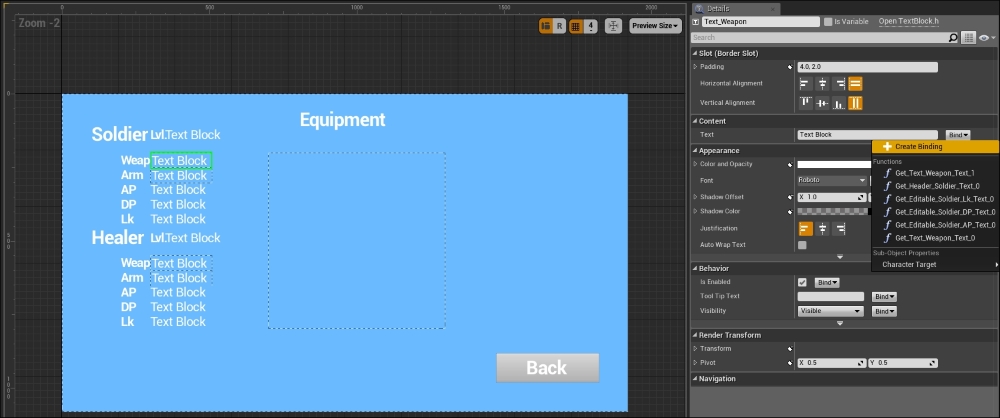Click the Shadow Color swatch
This screenshot has width=1000, height=418.
(x=834, y=211)
